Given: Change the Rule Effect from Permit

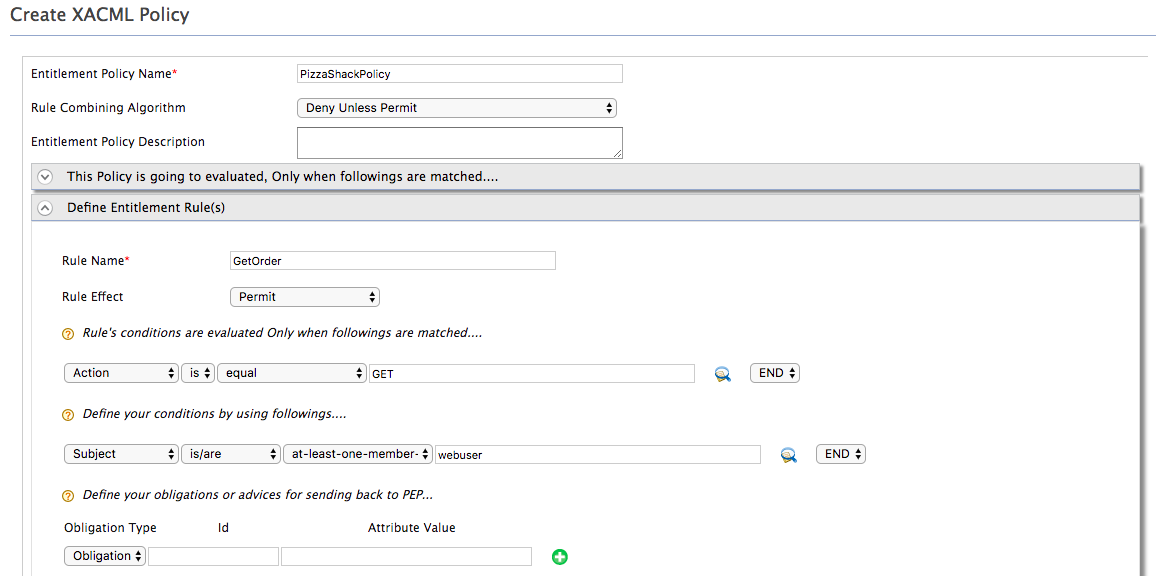Looking at the screenshot, I should point(304,296).
